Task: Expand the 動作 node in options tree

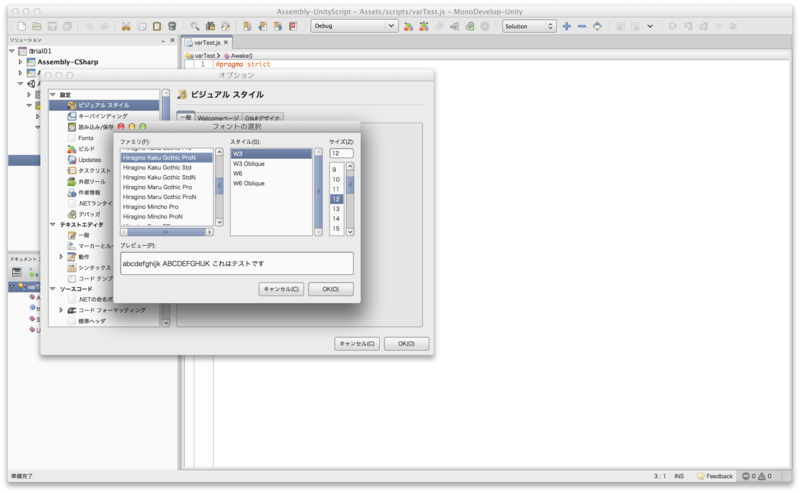Action: coord(61,257)
